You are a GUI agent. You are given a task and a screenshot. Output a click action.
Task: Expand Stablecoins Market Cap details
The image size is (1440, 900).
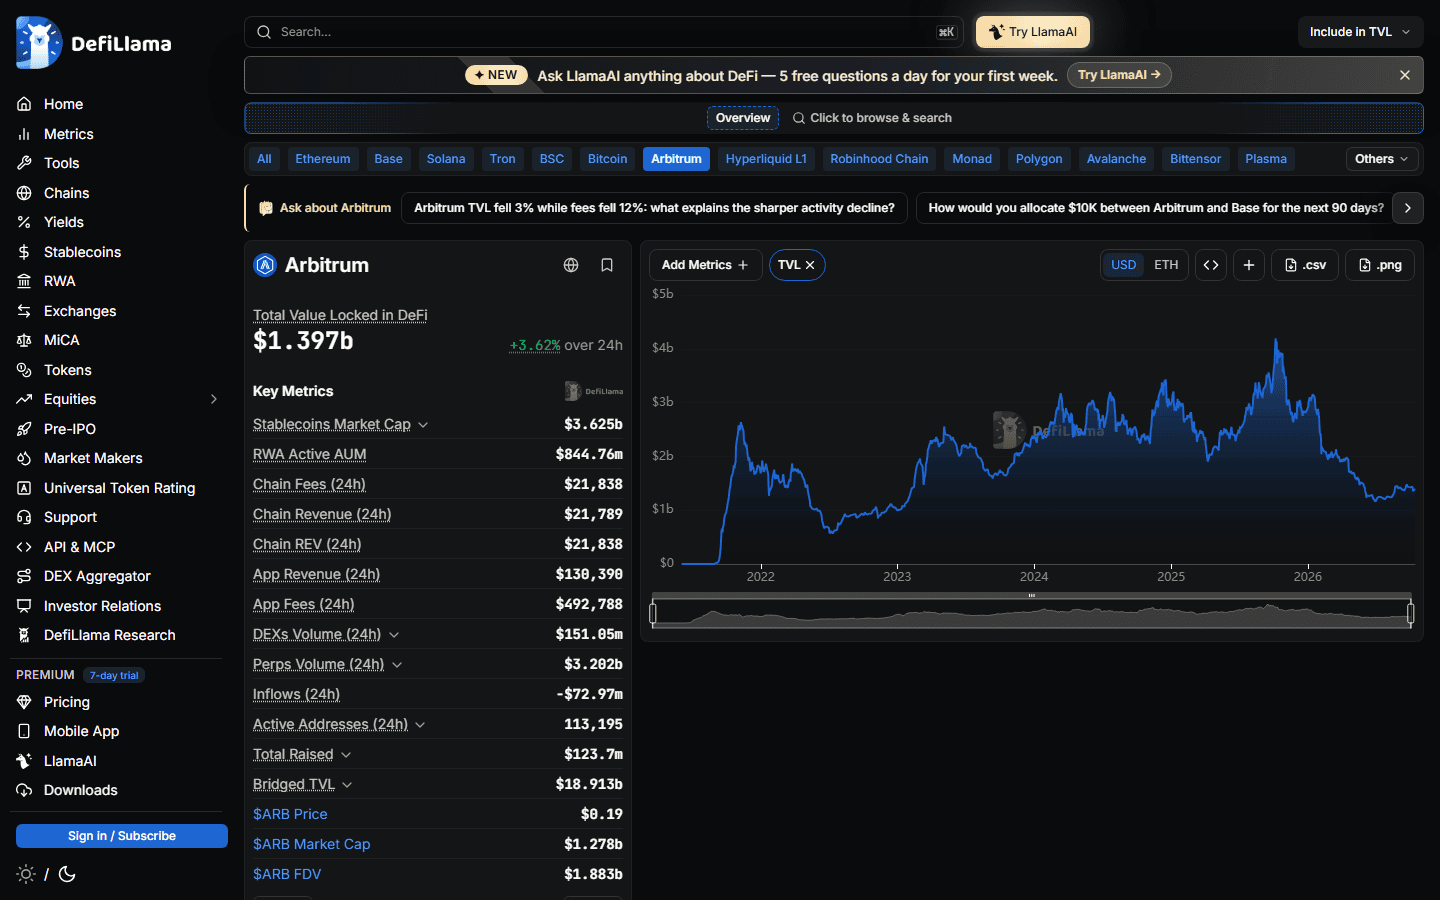(x=423, y=425)
